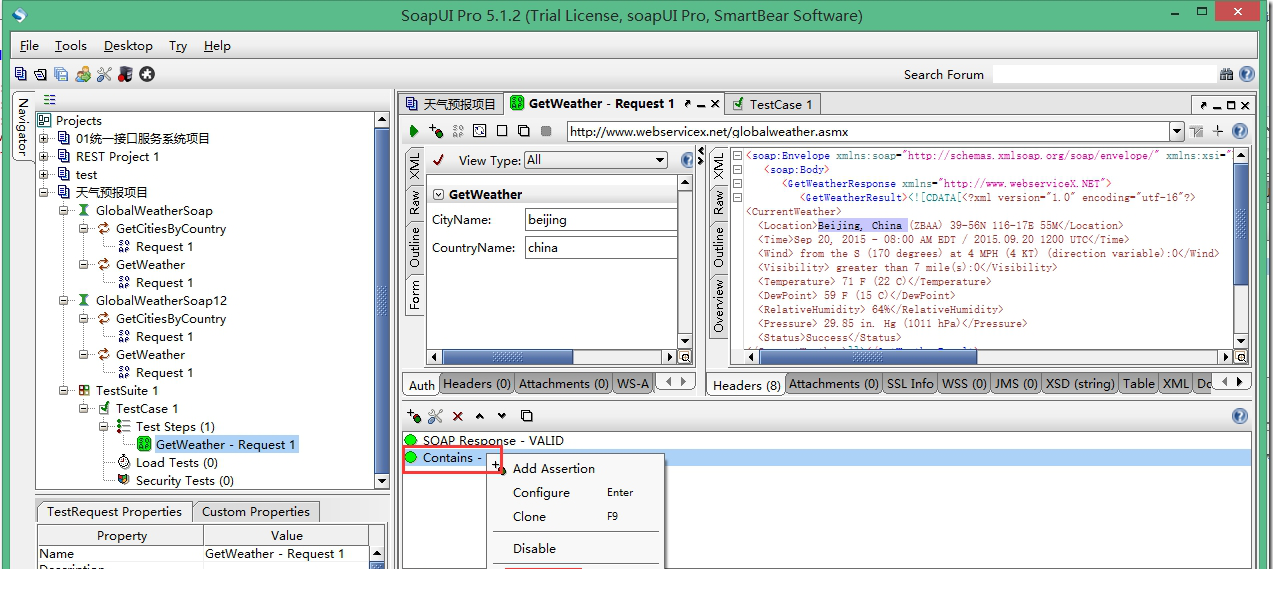Screen dimensions: 1273x591
Task: Click the help icon in assertions panel
Action: [x=1240, y=416]
